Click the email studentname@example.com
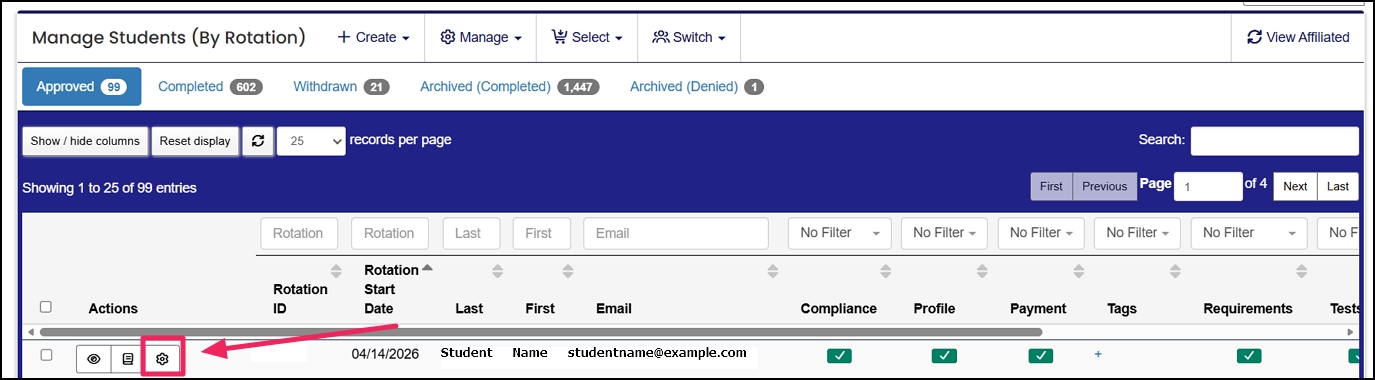 tap(657, 353)
